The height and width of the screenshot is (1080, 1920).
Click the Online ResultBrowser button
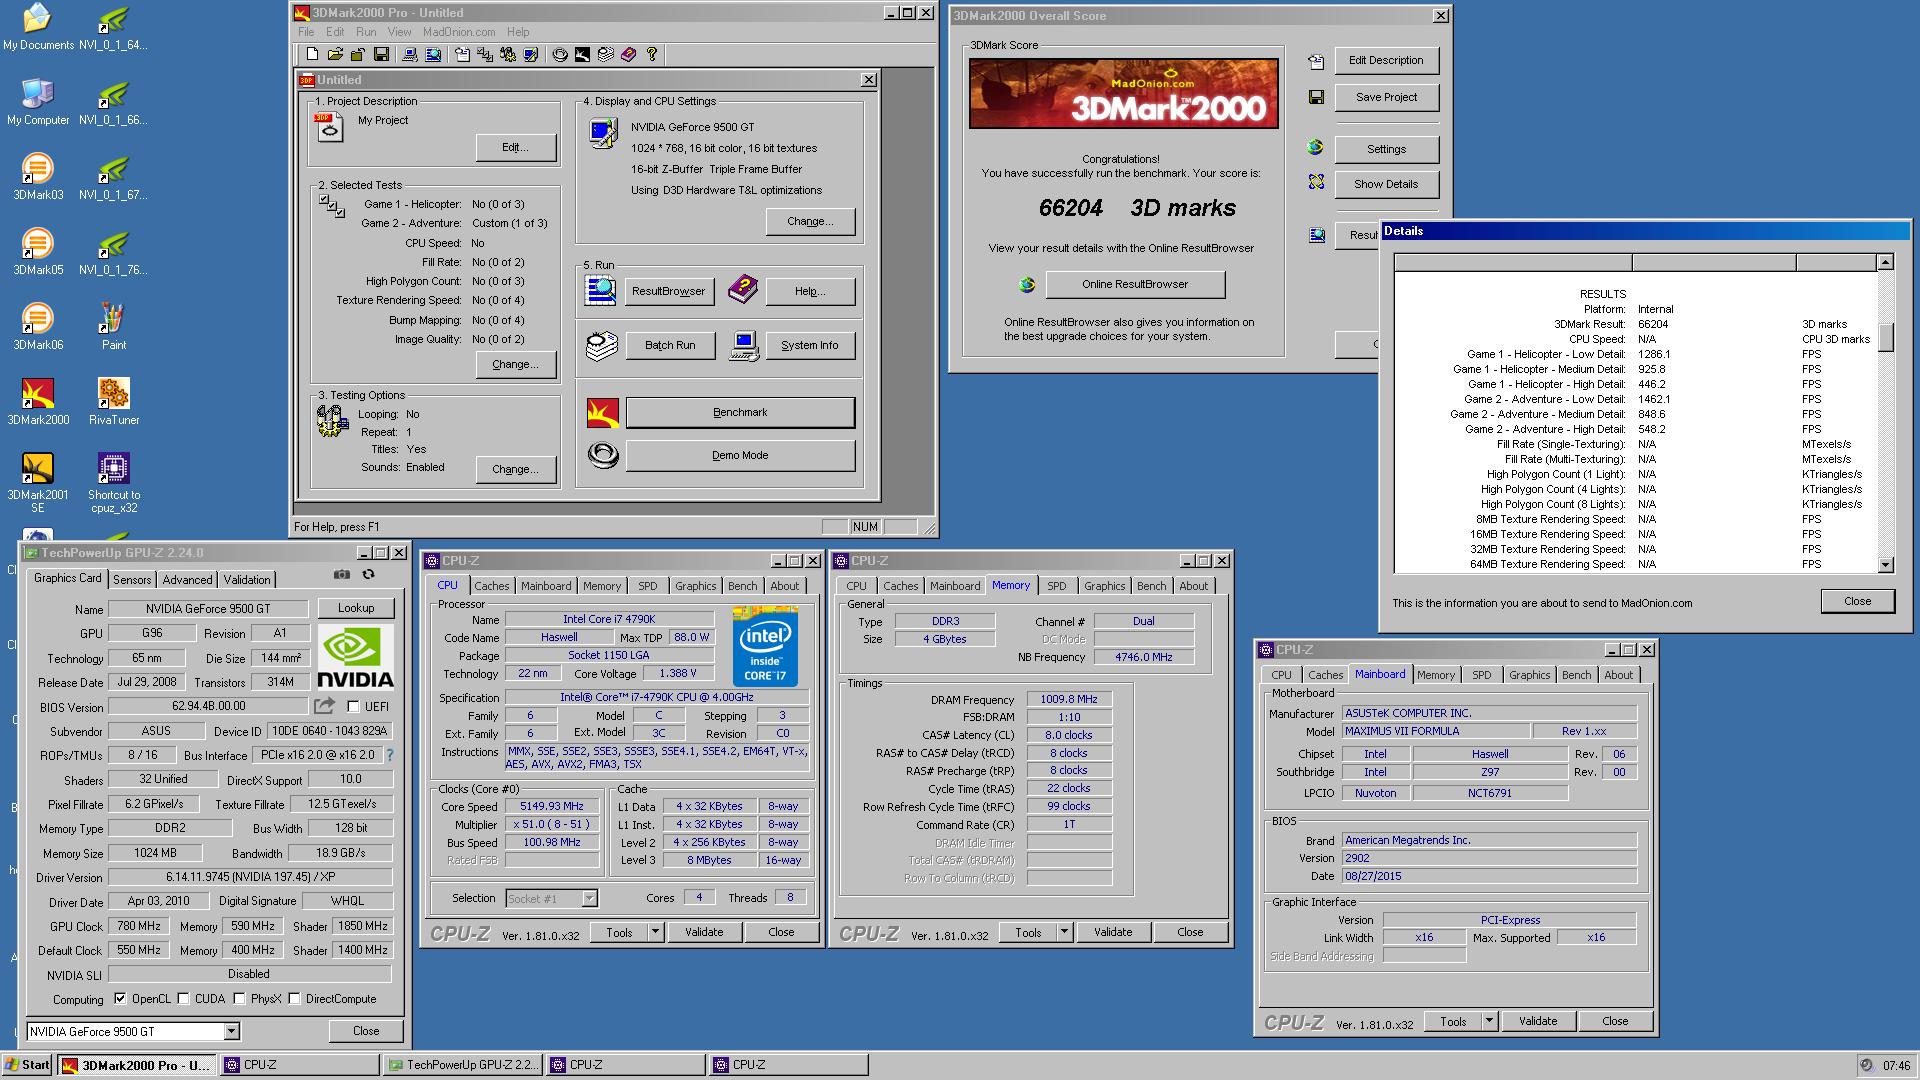click(x=1135, y=284)
